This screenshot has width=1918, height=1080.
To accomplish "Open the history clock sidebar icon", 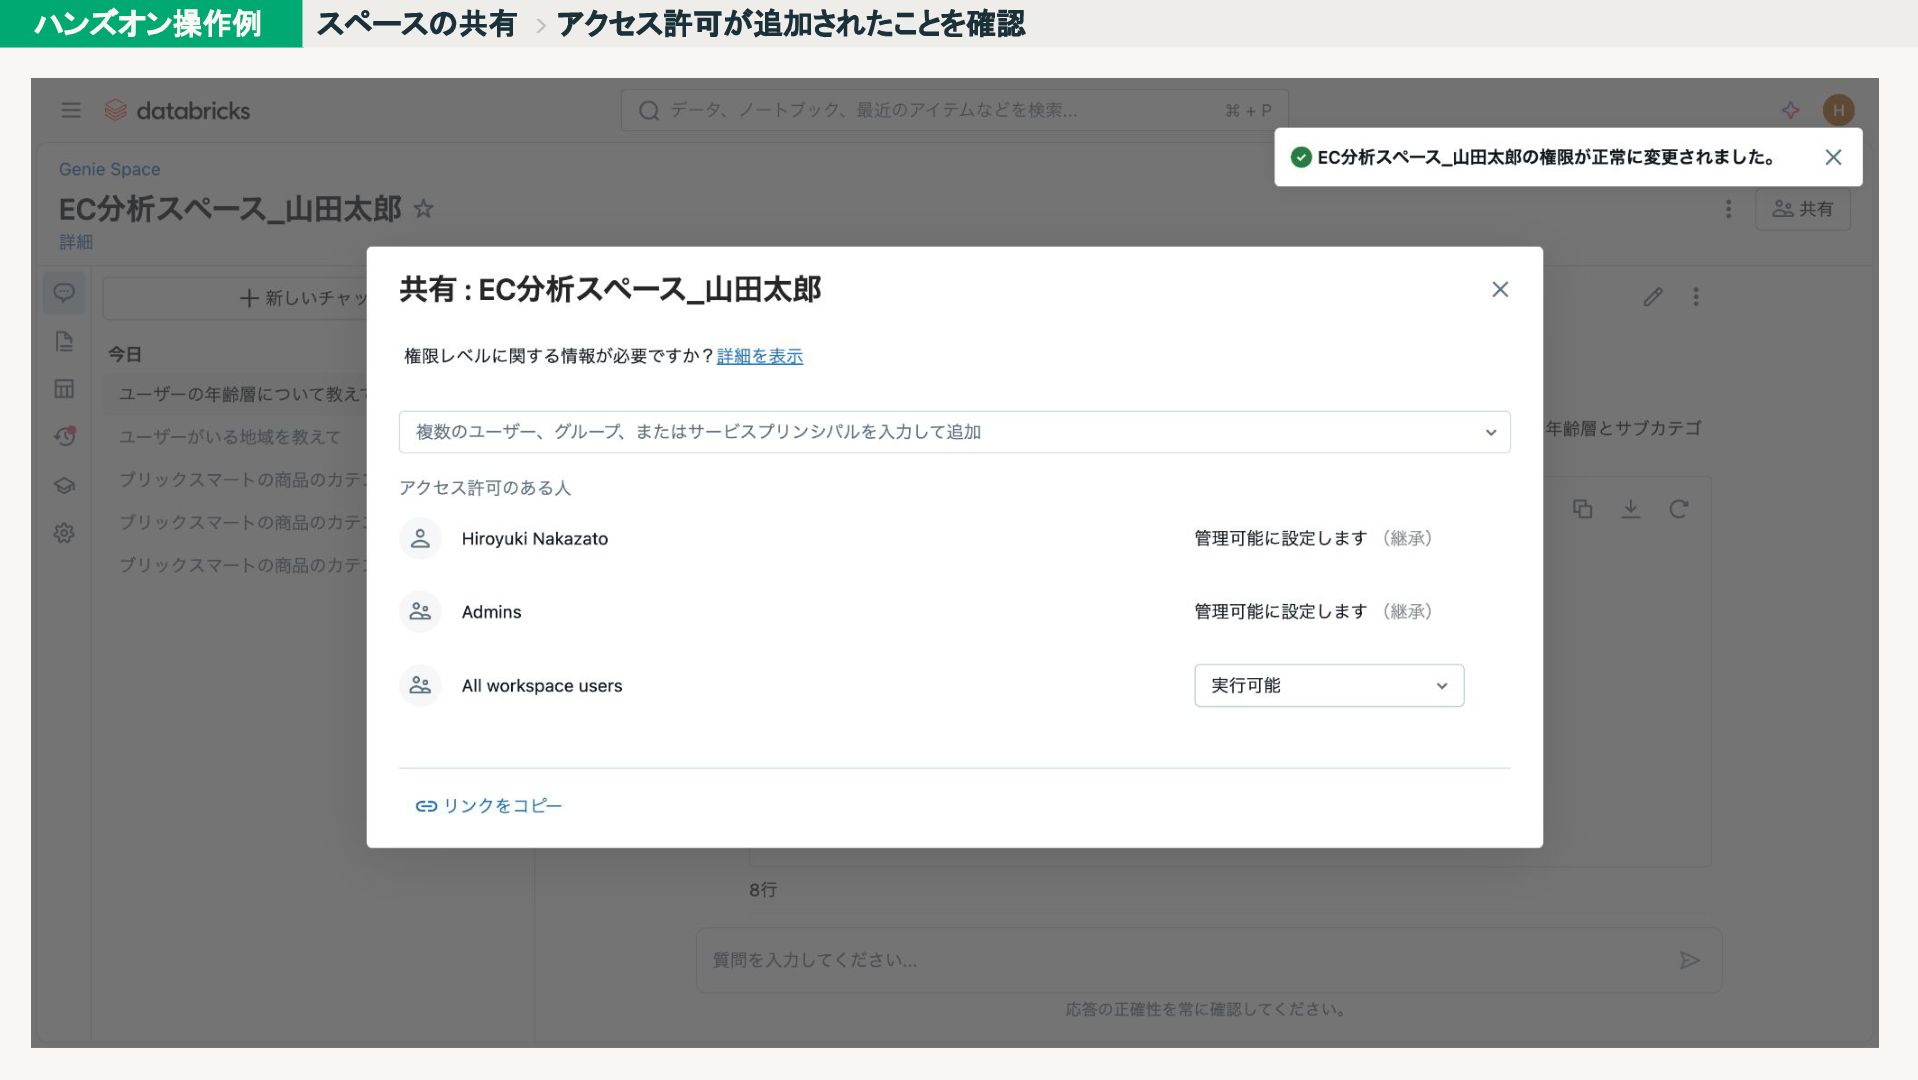I will point(64,437).
